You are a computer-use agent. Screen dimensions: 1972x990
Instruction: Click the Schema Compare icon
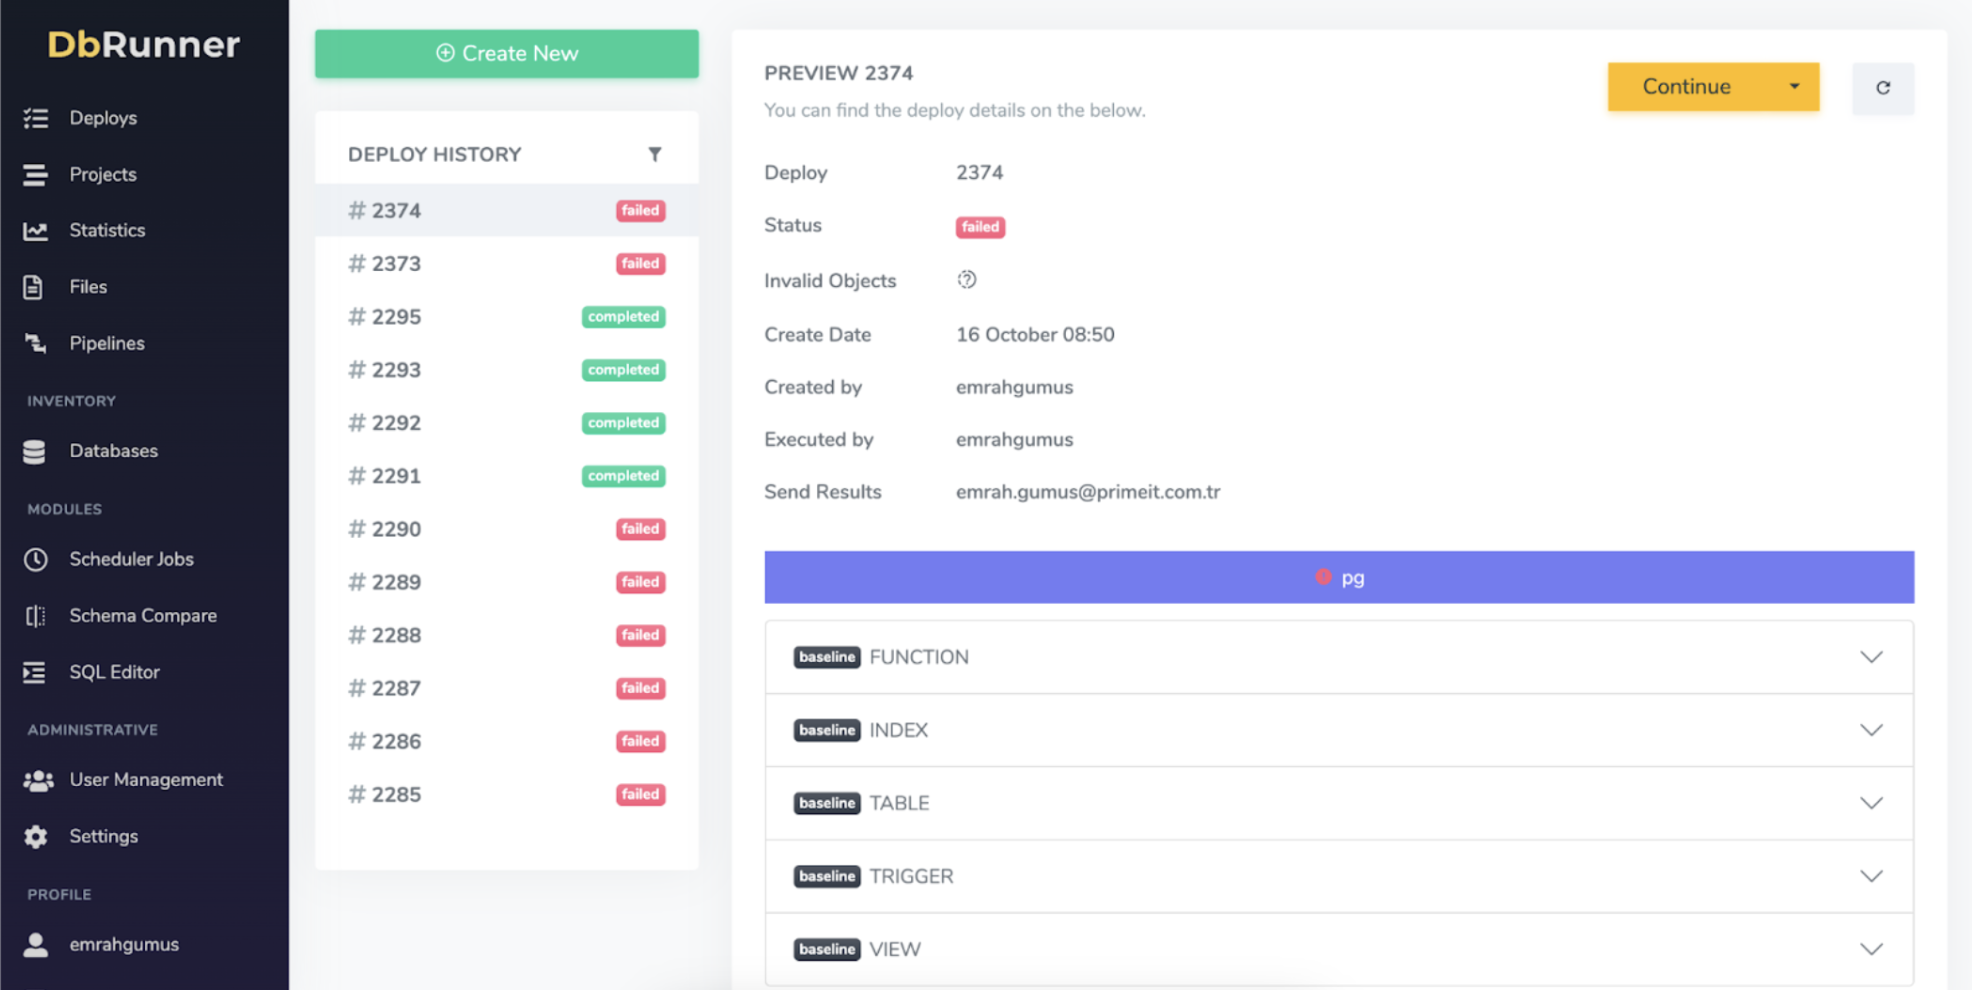[36, 616]
